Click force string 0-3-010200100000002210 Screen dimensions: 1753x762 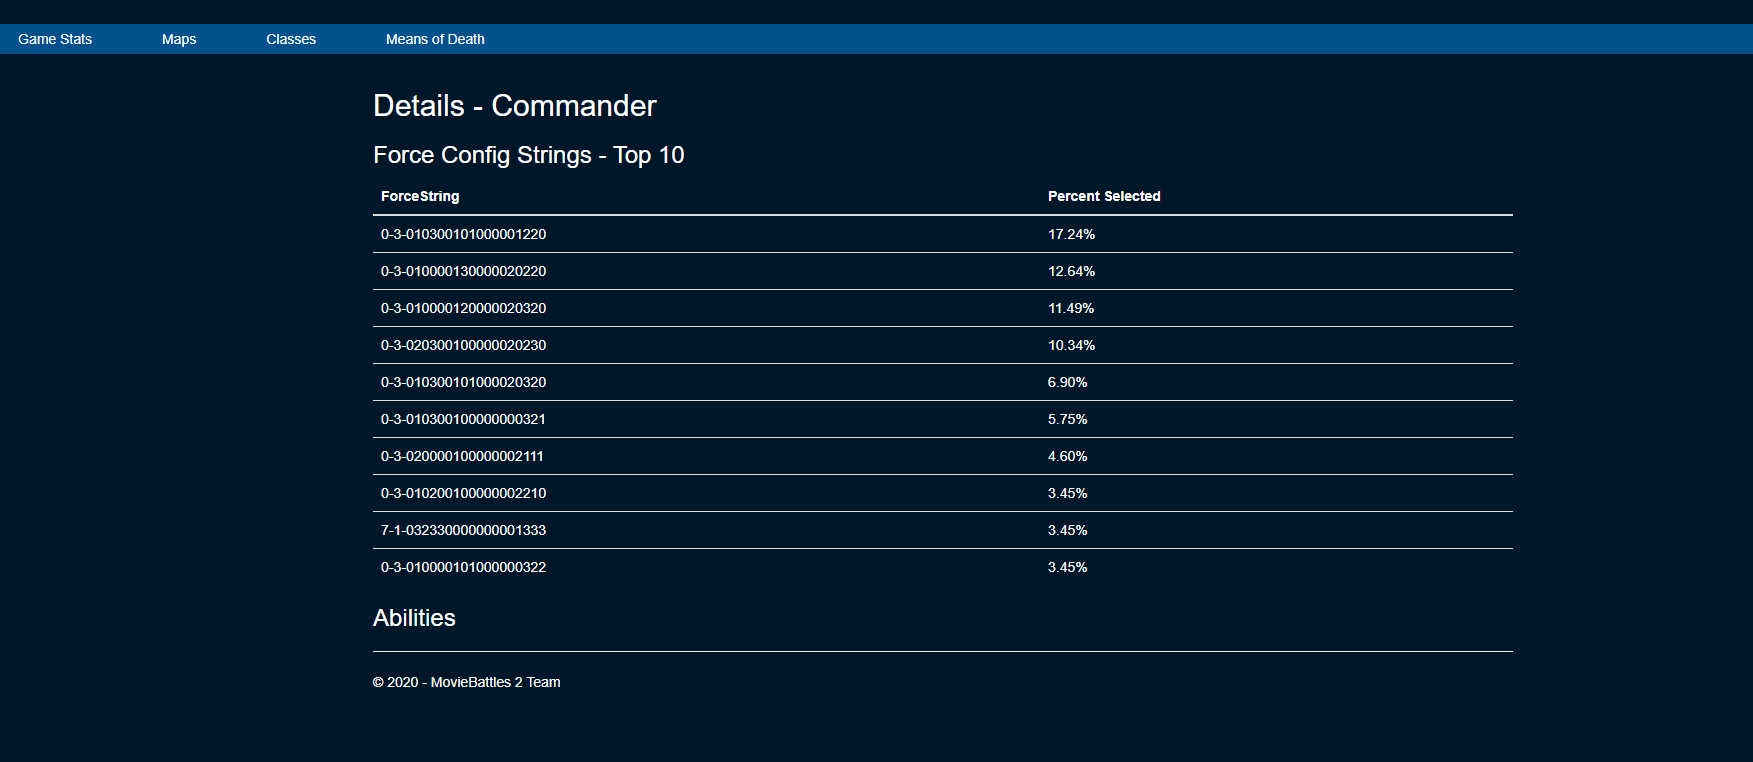coord(463,493)
